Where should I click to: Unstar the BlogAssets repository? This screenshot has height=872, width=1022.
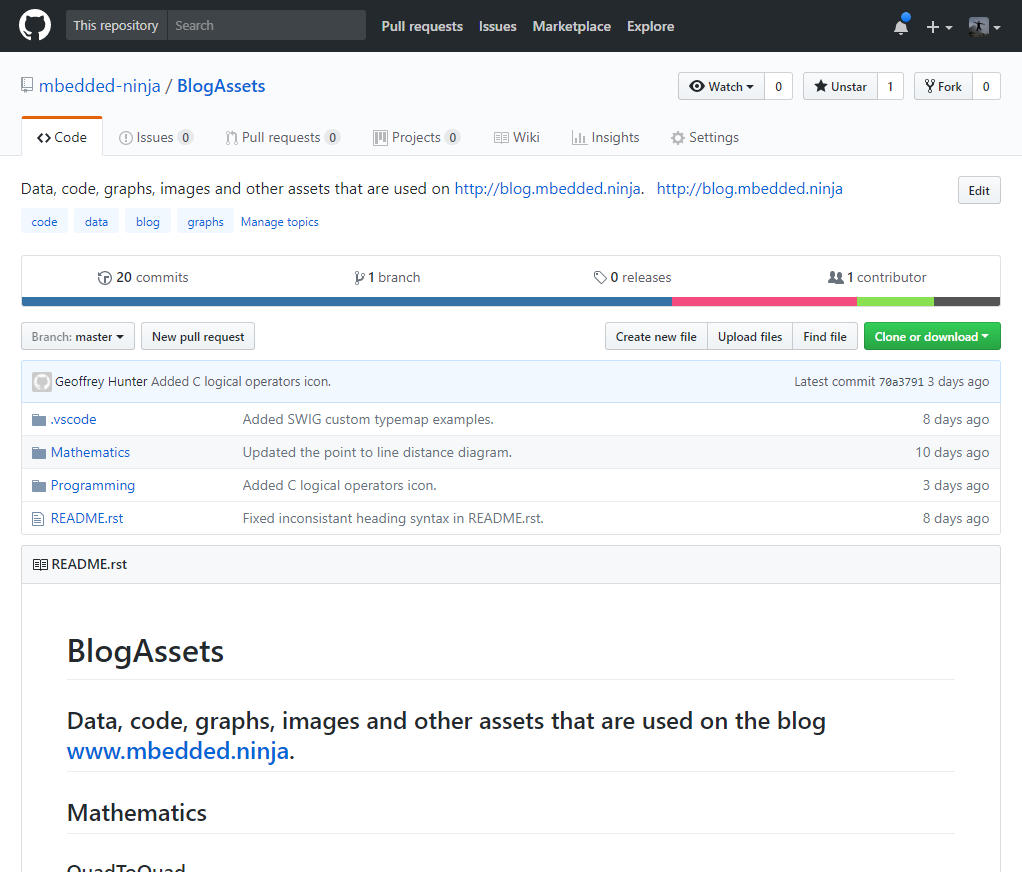tap(840, 87)
